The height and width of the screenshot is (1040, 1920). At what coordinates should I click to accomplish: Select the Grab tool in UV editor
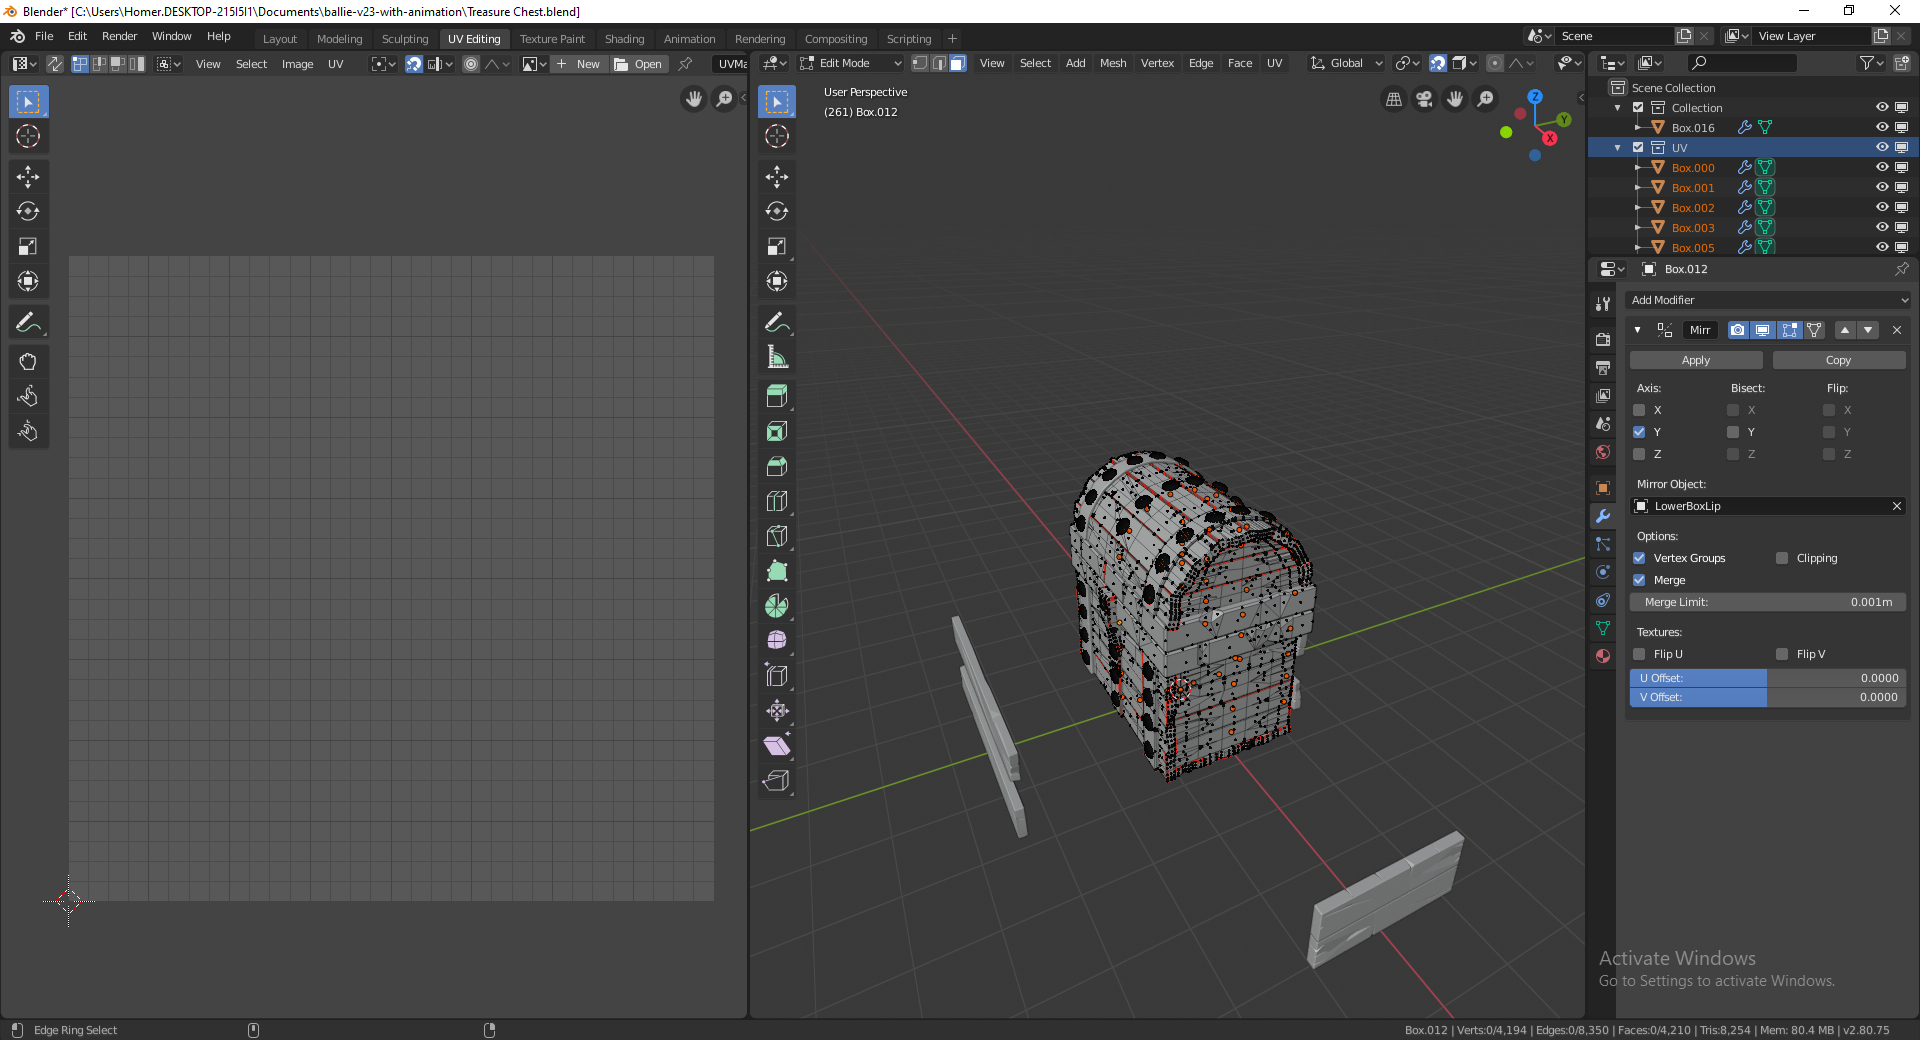(28, 362)
